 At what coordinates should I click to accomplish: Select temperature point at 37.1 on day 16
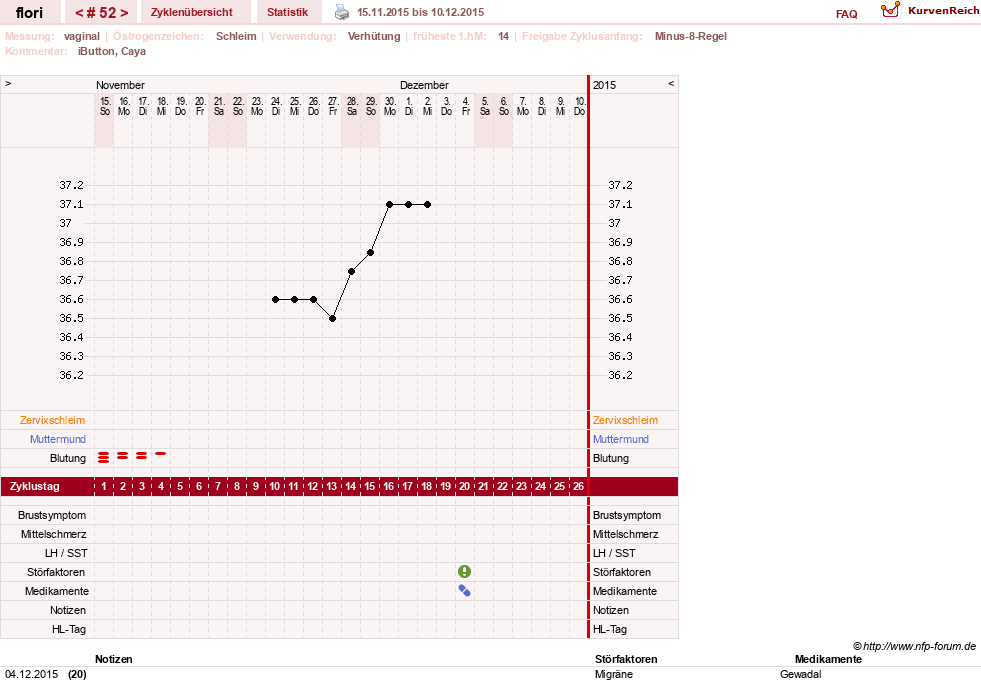[390, 205]
